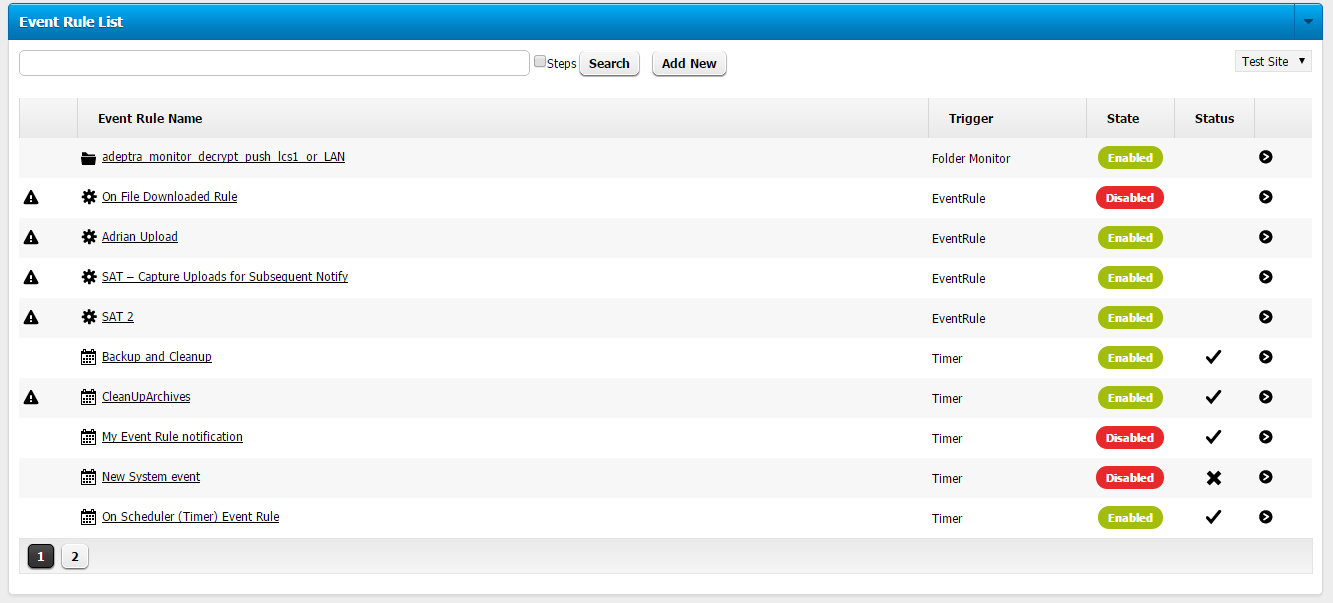The image size is (1333, 603).
Task: Select page 1 button
Action: [41, 556]
